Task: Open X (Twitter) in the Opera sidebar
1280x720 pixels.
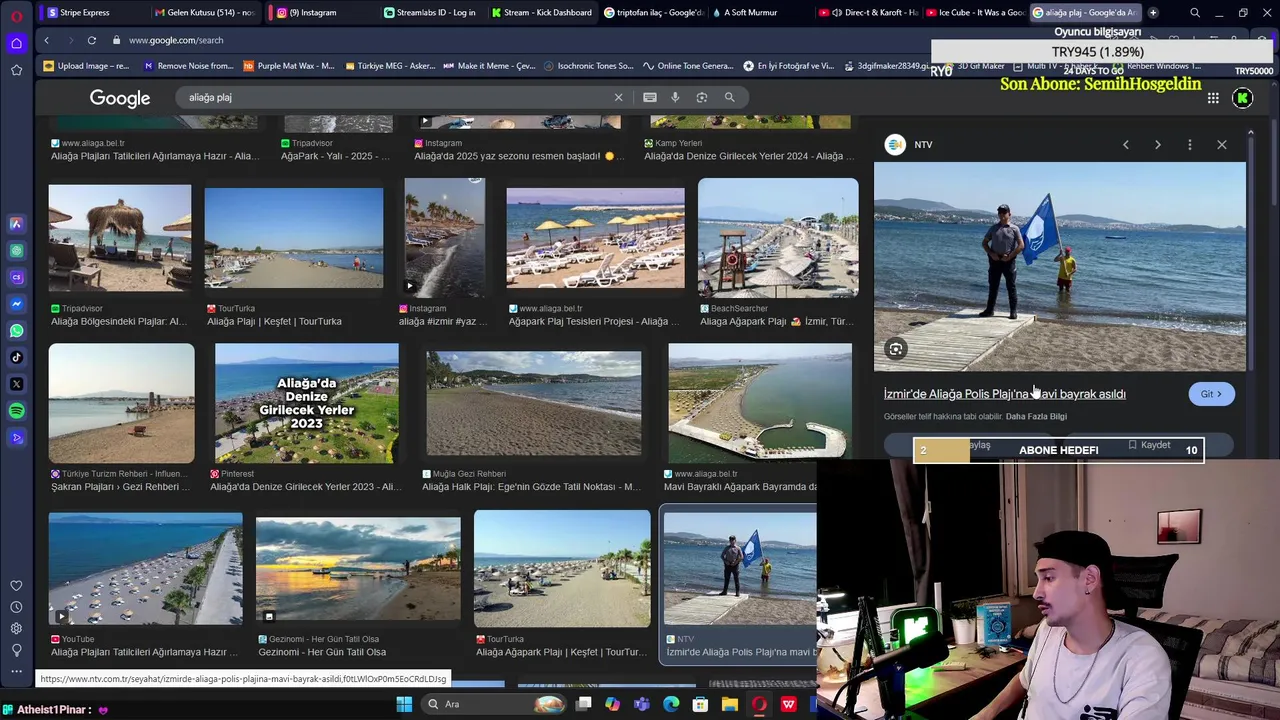Action: tap(16, 384)
